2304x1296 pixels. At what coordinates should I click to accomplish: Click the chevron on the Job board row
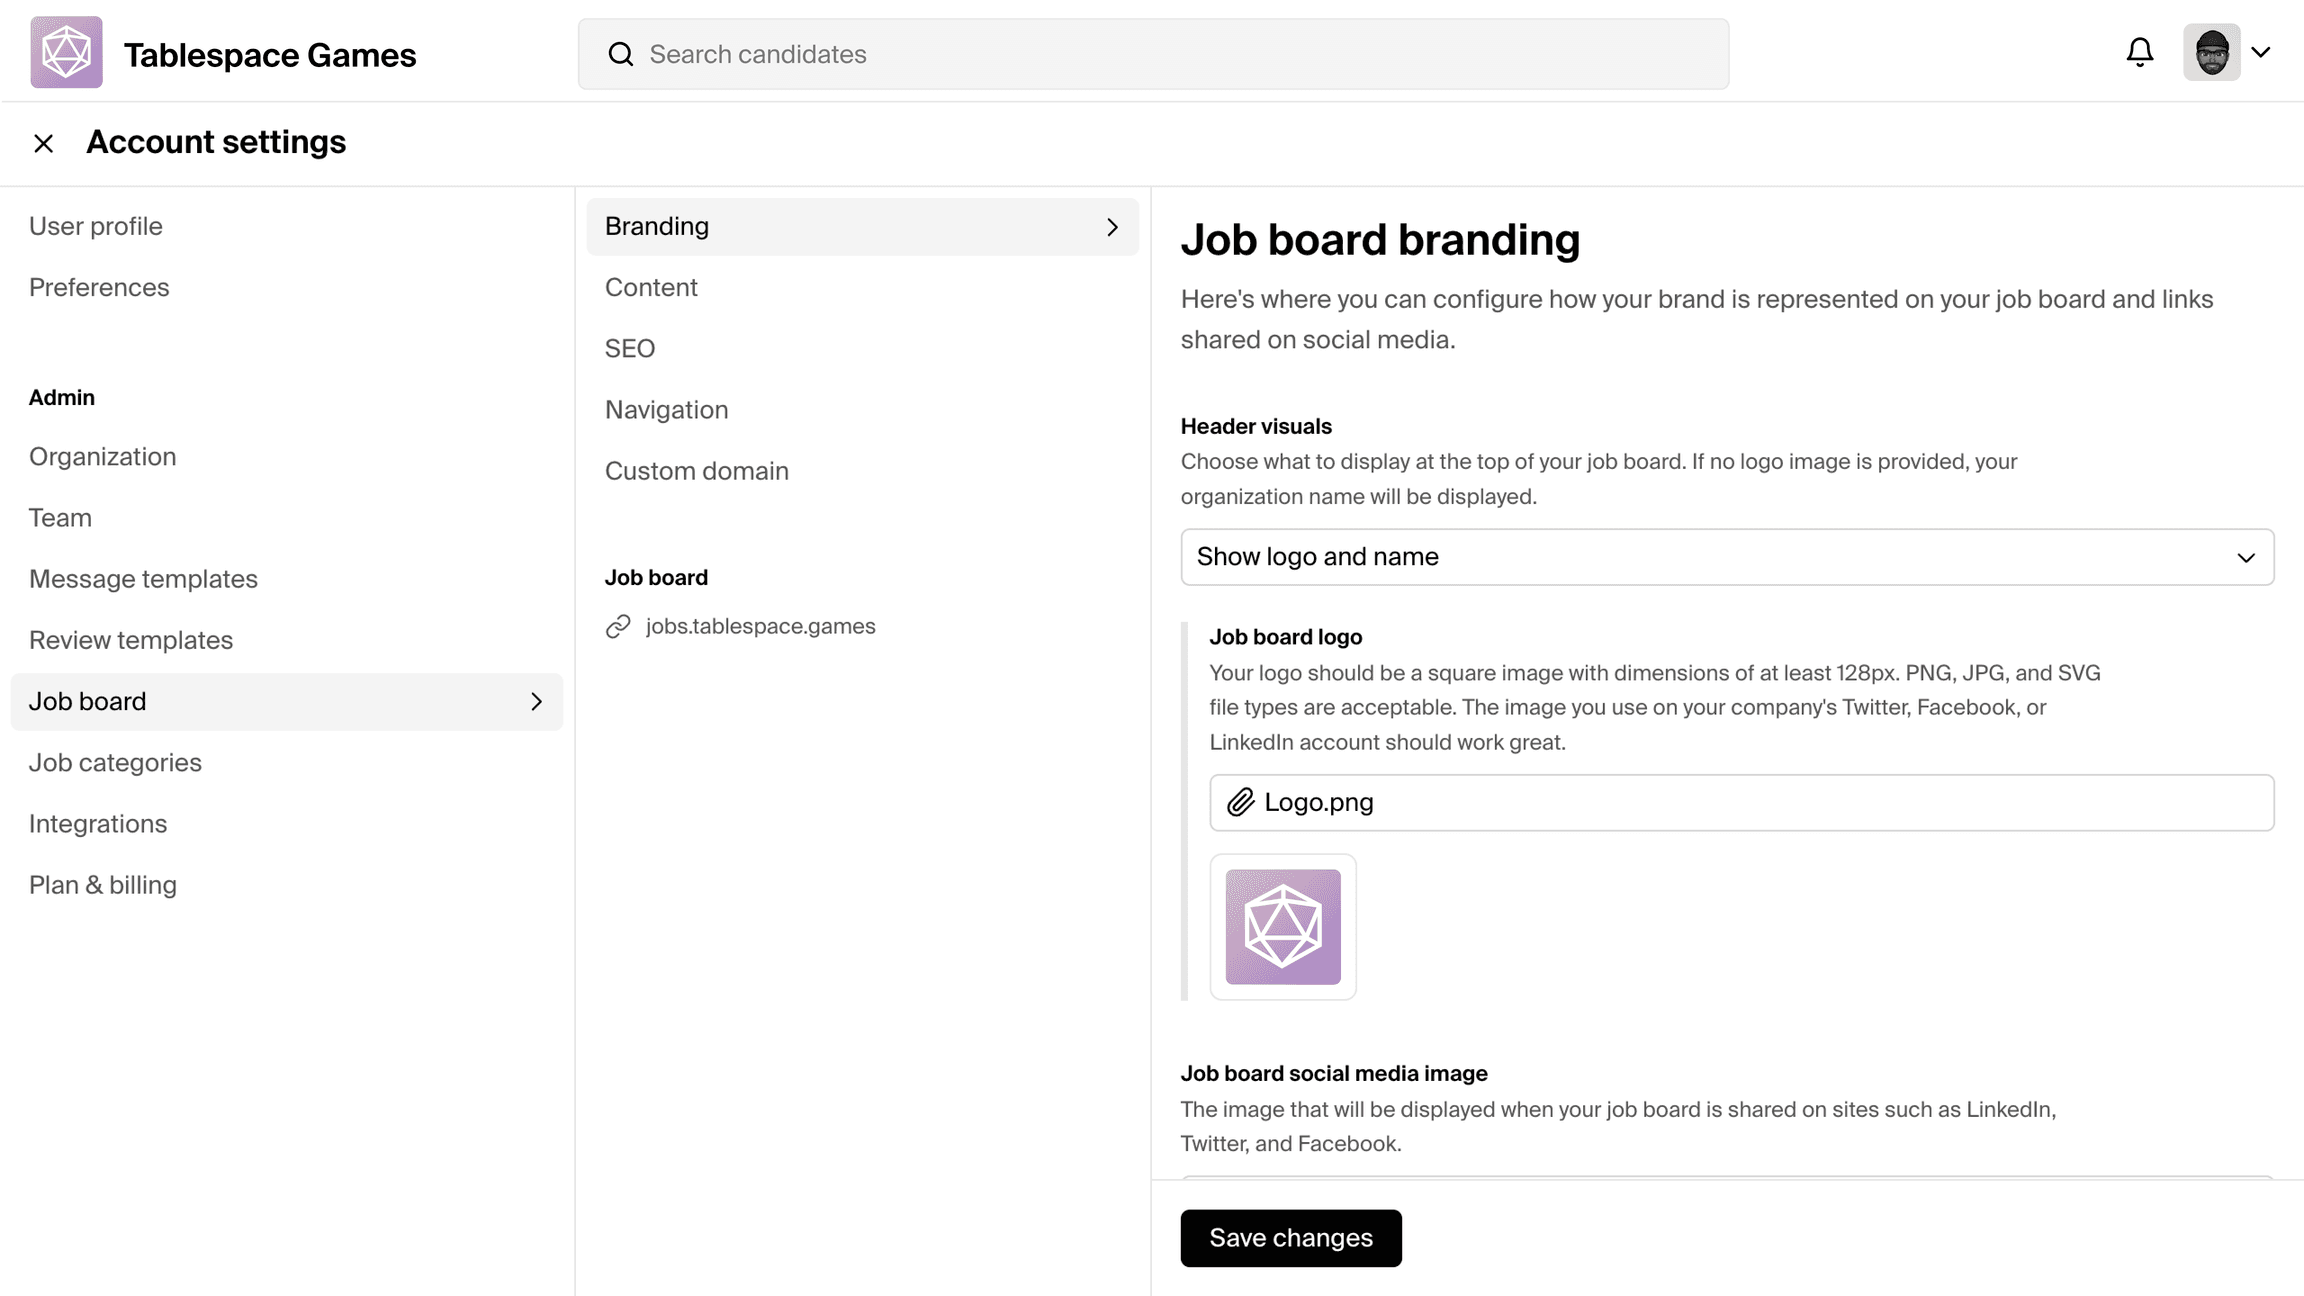537,702
